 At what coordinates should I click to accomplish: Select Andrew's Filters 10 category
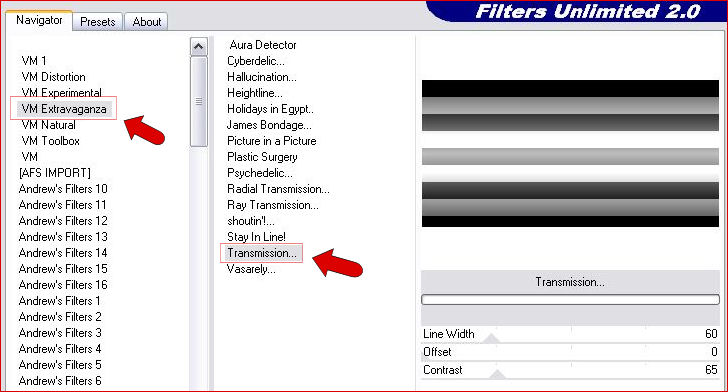(63, 189)
